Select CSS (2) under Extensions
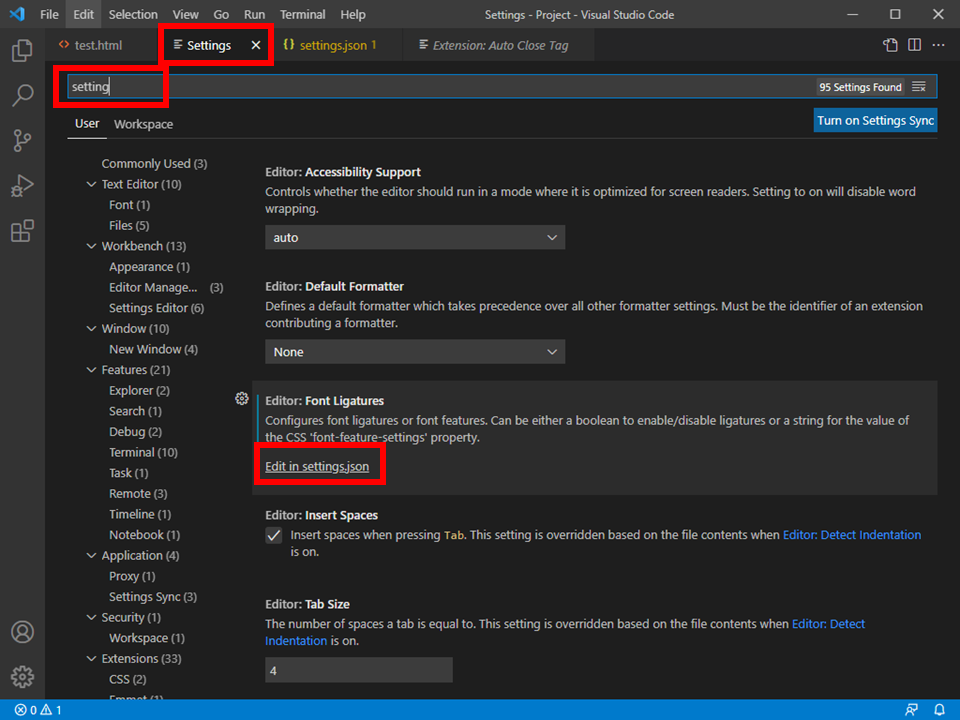 click(x=128, y=680)
